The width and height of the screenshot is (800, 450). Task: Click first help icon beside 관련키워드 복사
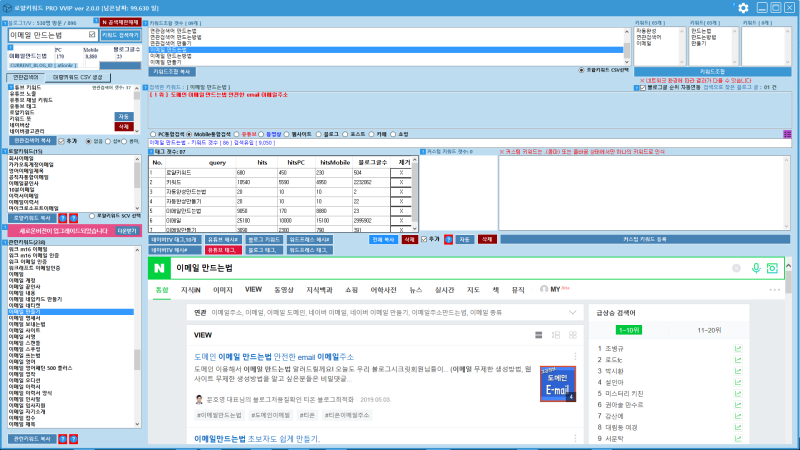point(63,439)
